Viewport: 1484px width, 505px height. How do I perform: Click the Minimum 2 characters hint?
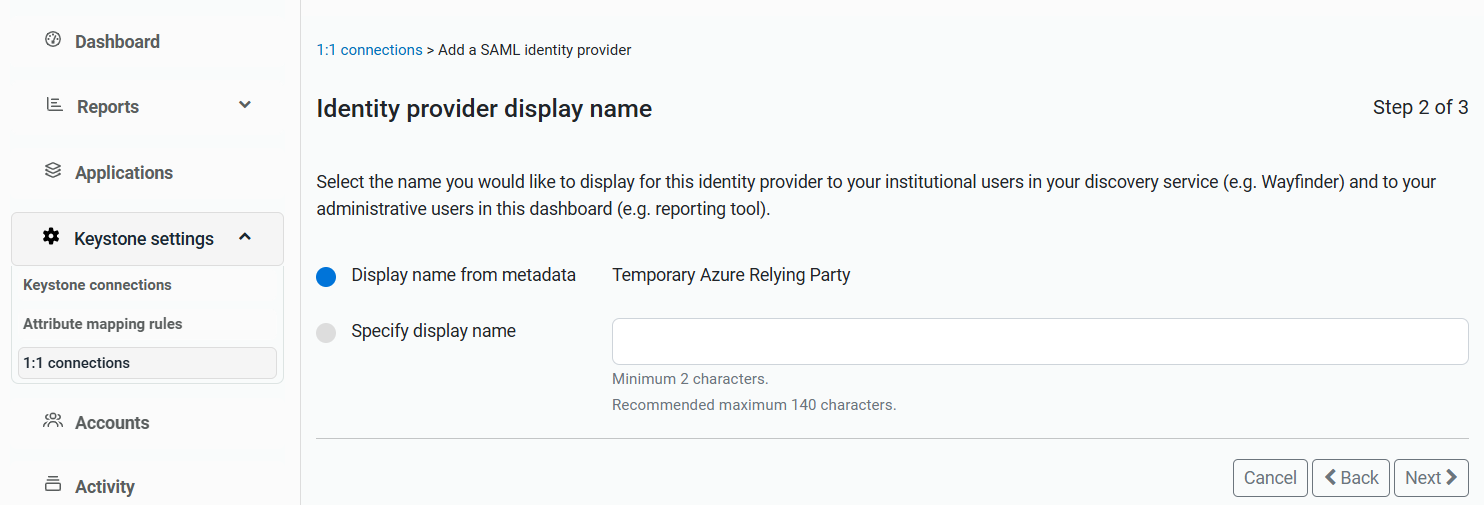point(690,379)
